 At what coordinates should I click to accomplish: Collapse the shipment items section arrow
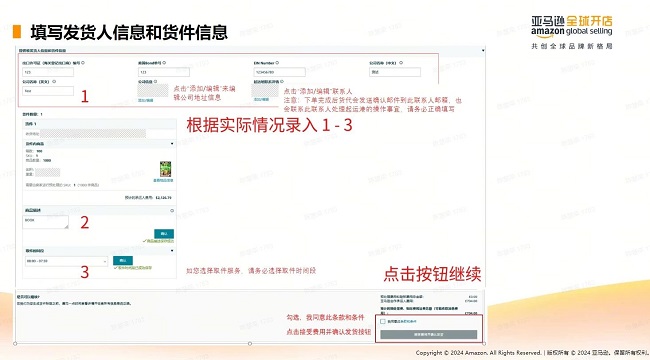[x=172, y=144]
